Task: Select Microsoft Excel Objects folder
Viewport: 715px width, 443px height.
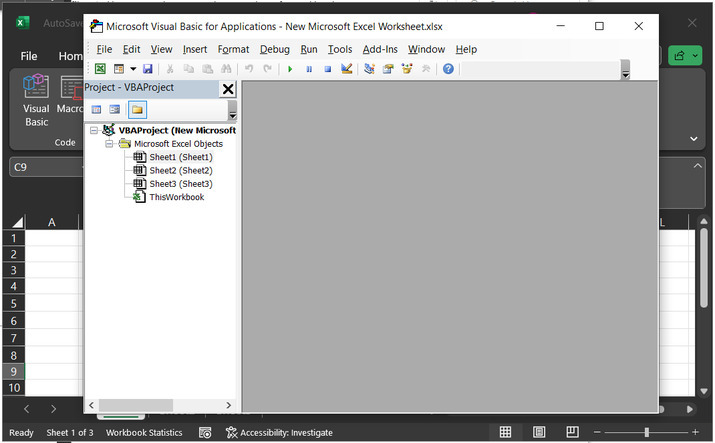Action: click(x=178, y=144)
